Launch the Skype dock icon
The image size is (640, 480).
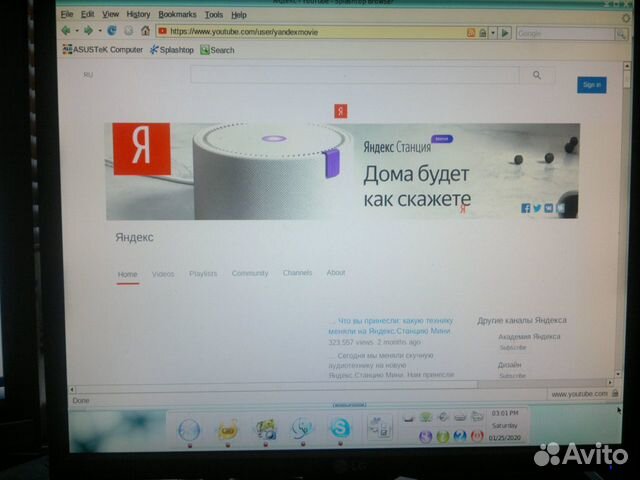click(340, 429)
